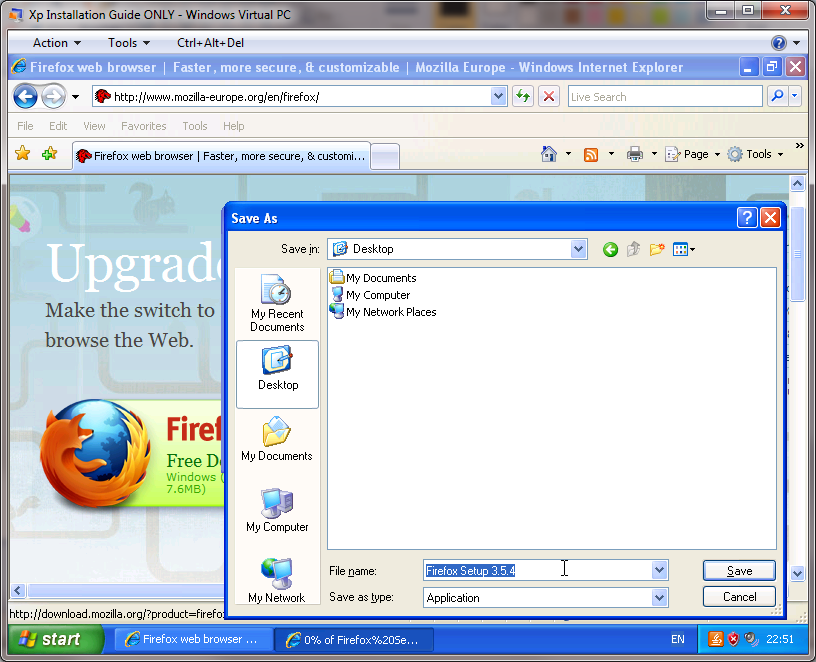Open the Help menu in Internet Explorer
816x662 pixels.
tap(234, 126)
